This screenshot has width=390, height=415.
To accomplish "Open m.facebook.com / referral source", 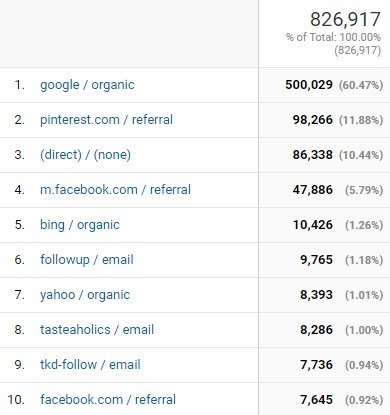I will pyautogui.click(x=115, y=190).
